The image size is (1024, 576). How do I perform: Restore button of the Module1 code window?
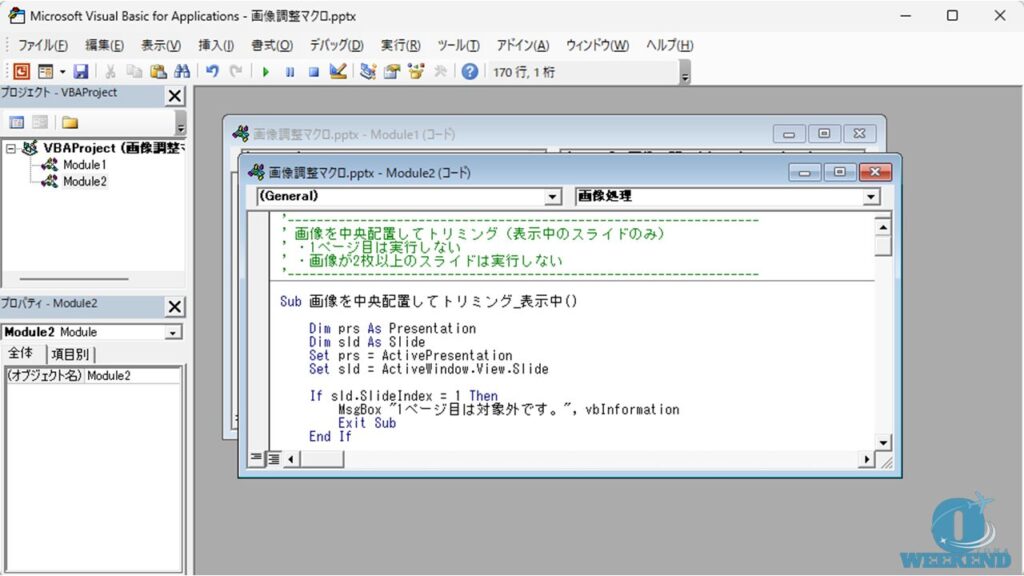coord(824,134)
